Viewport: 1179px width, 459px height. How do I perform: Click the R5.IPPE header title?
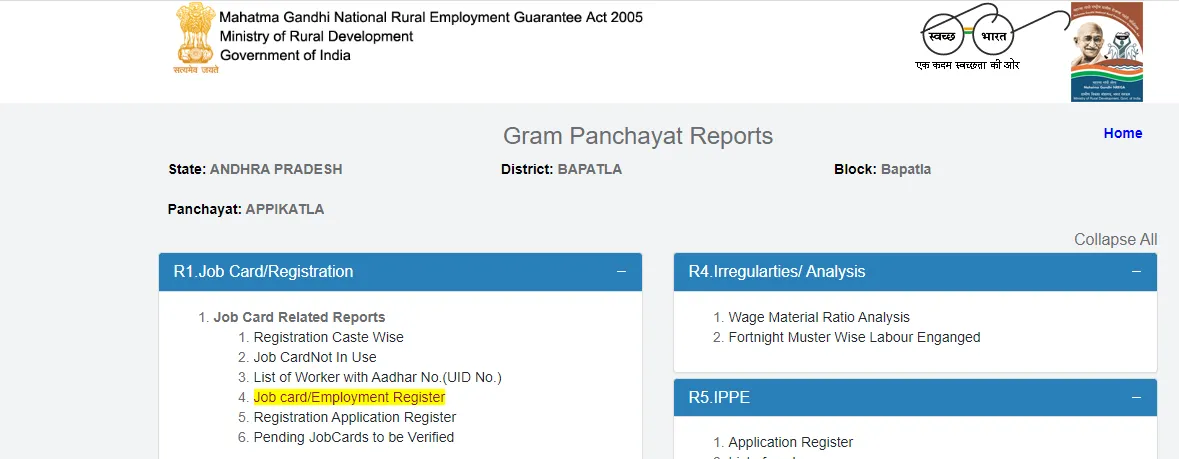(719, 398)
